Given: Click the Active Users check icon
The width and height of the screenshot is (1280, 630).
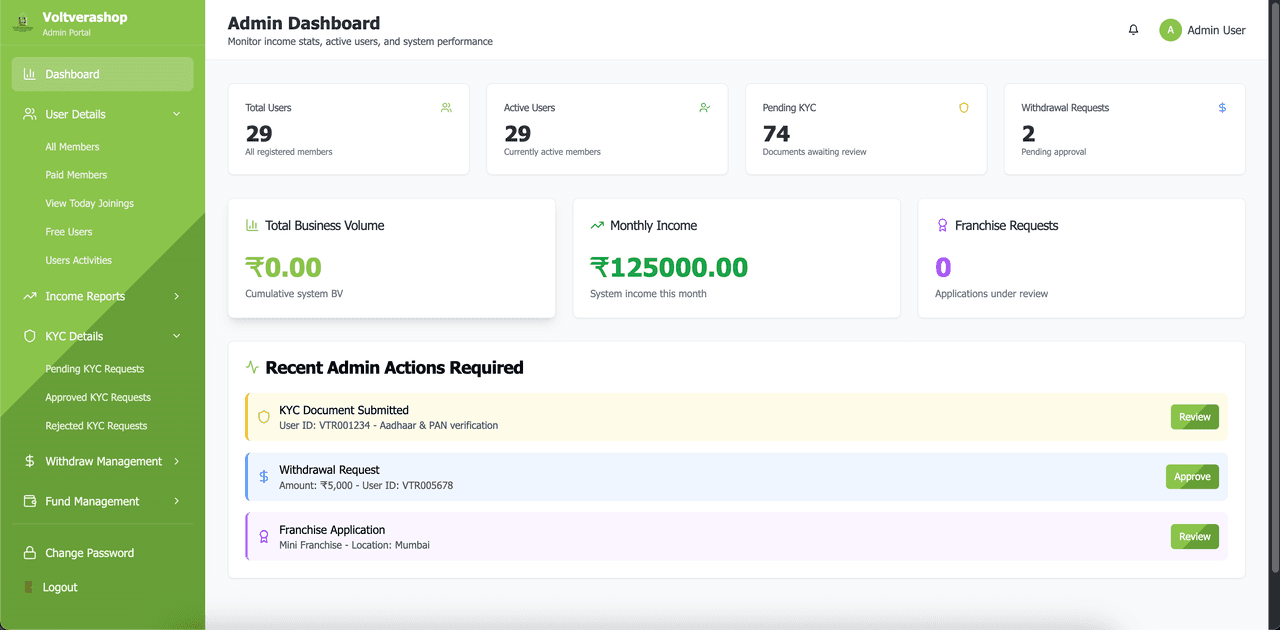Looking at the screenshot, I should (x=705, y=108).
